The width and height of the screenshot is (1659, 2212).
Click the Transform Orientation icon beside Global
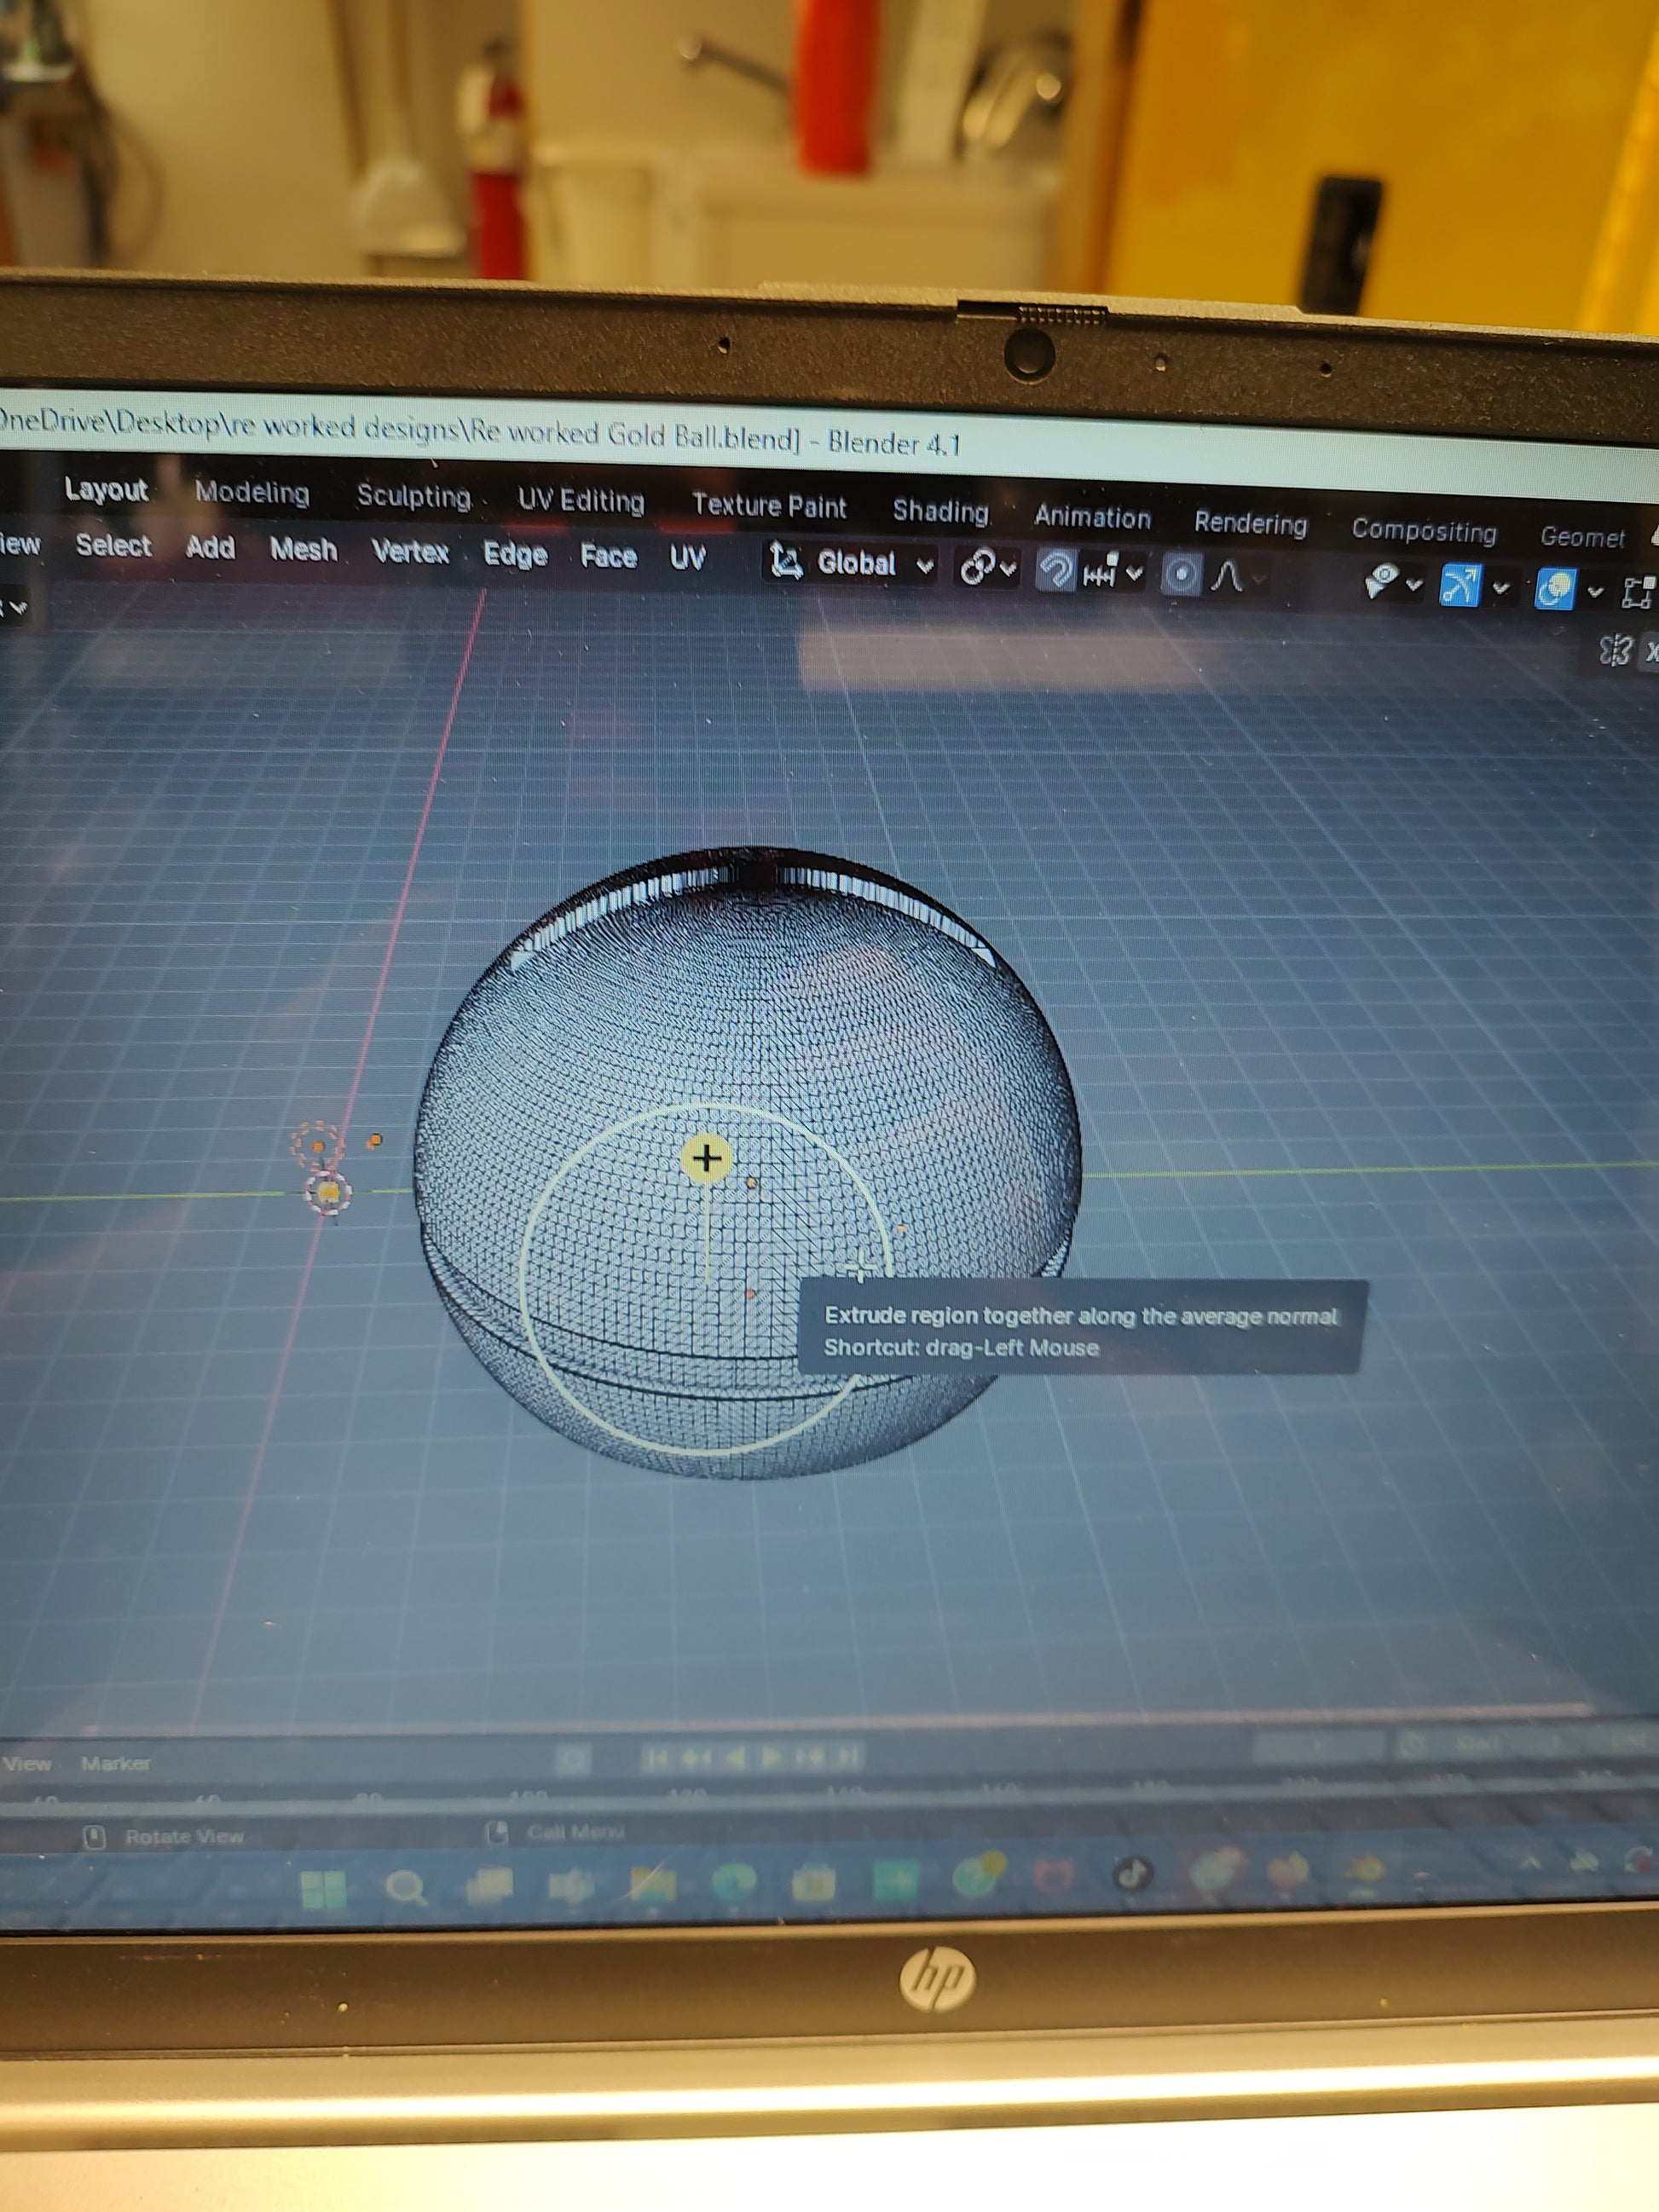coord(786,562)
